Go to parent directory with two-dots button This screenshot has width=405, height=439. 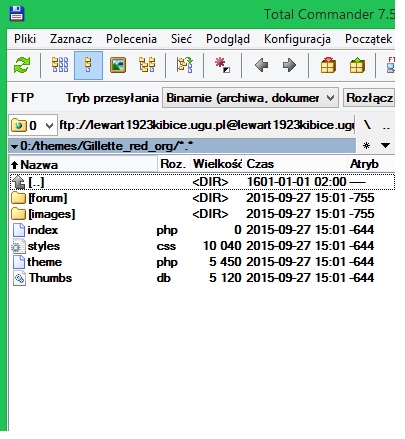pos(386,127)
